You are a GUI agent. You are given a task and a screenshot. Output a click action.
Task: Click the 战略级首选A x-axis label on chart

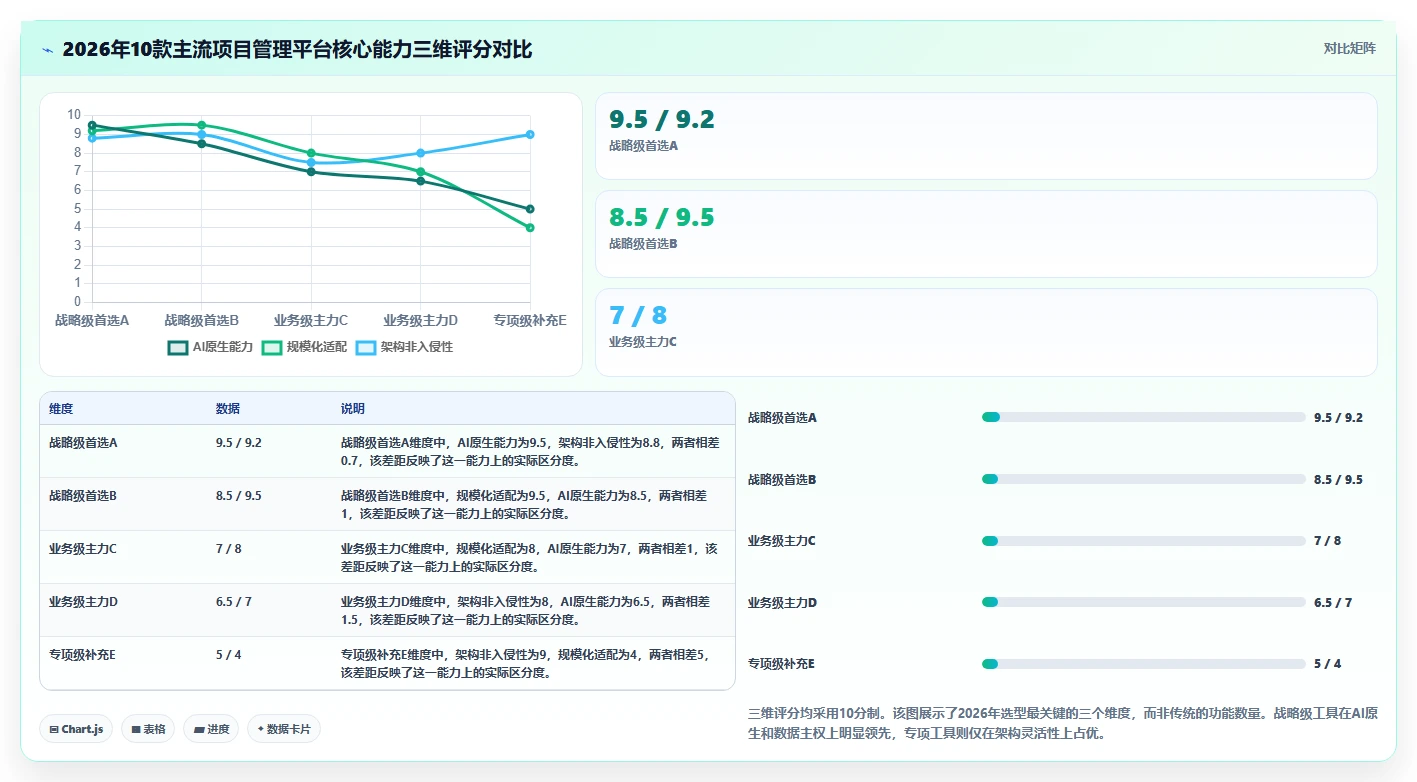92,320
